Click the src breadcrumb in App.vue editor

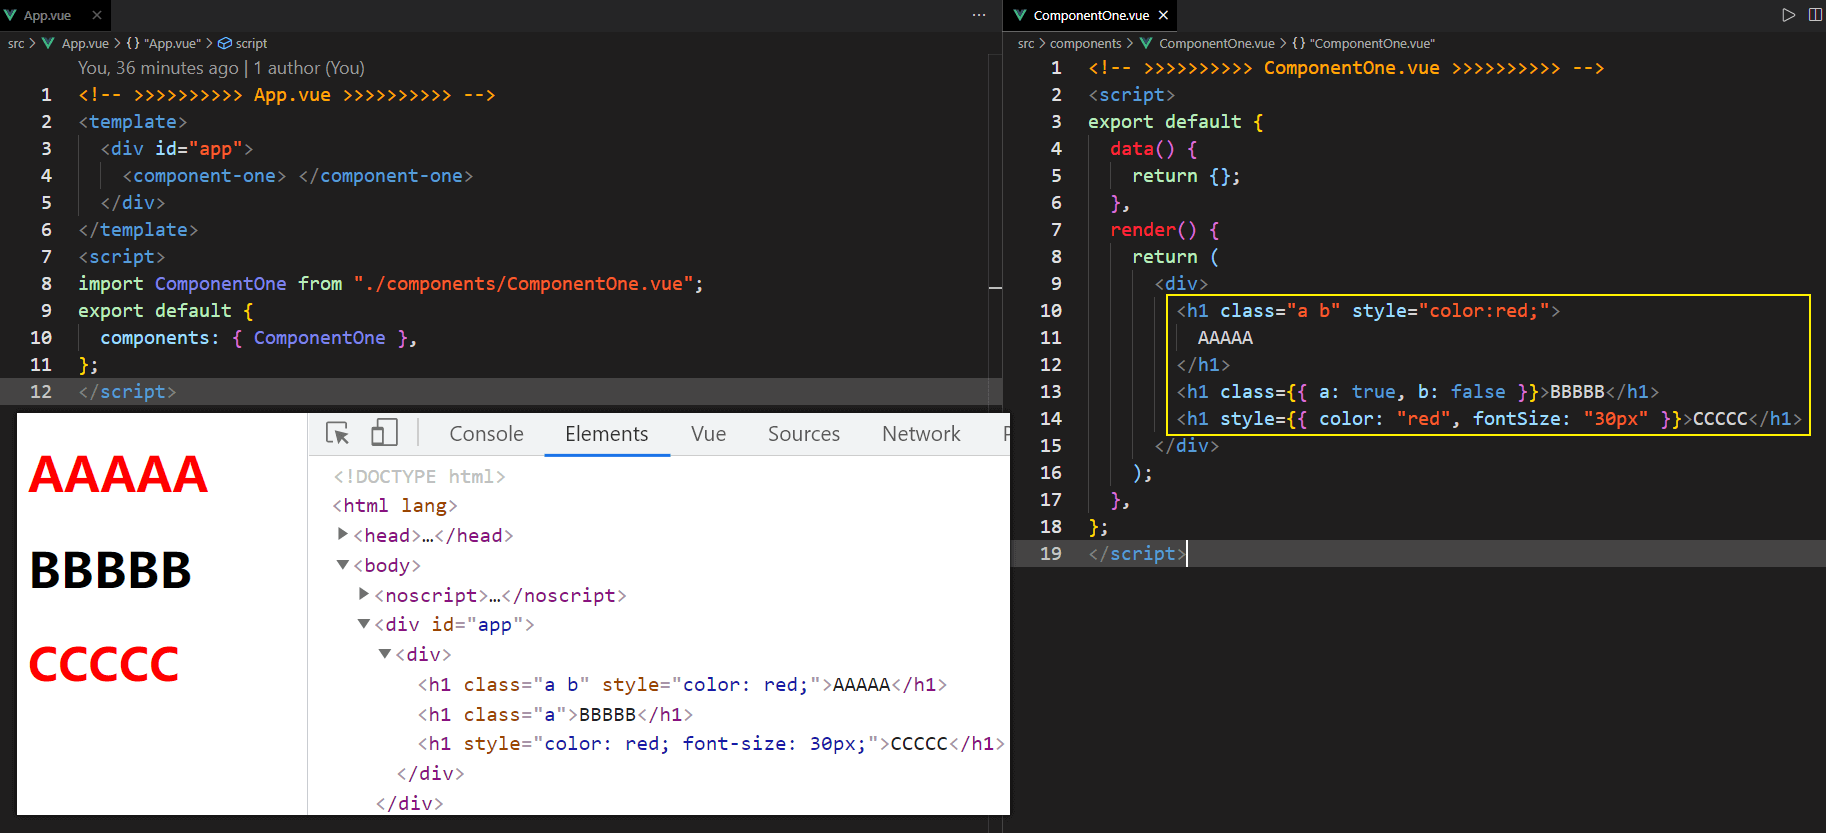point(16,43)
